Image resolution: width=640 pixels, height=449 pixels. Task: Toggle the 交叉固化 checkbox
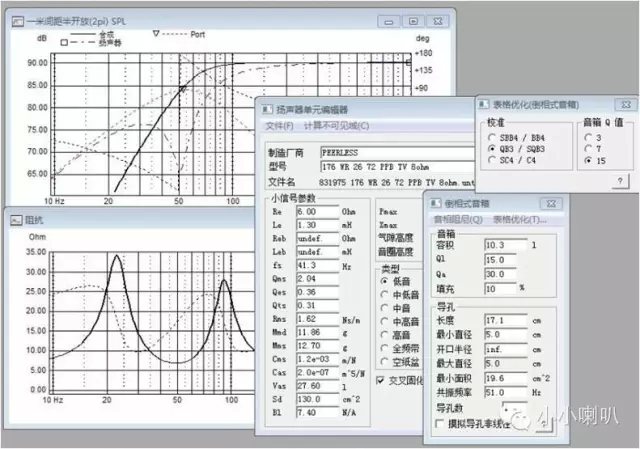click(380, 380)
